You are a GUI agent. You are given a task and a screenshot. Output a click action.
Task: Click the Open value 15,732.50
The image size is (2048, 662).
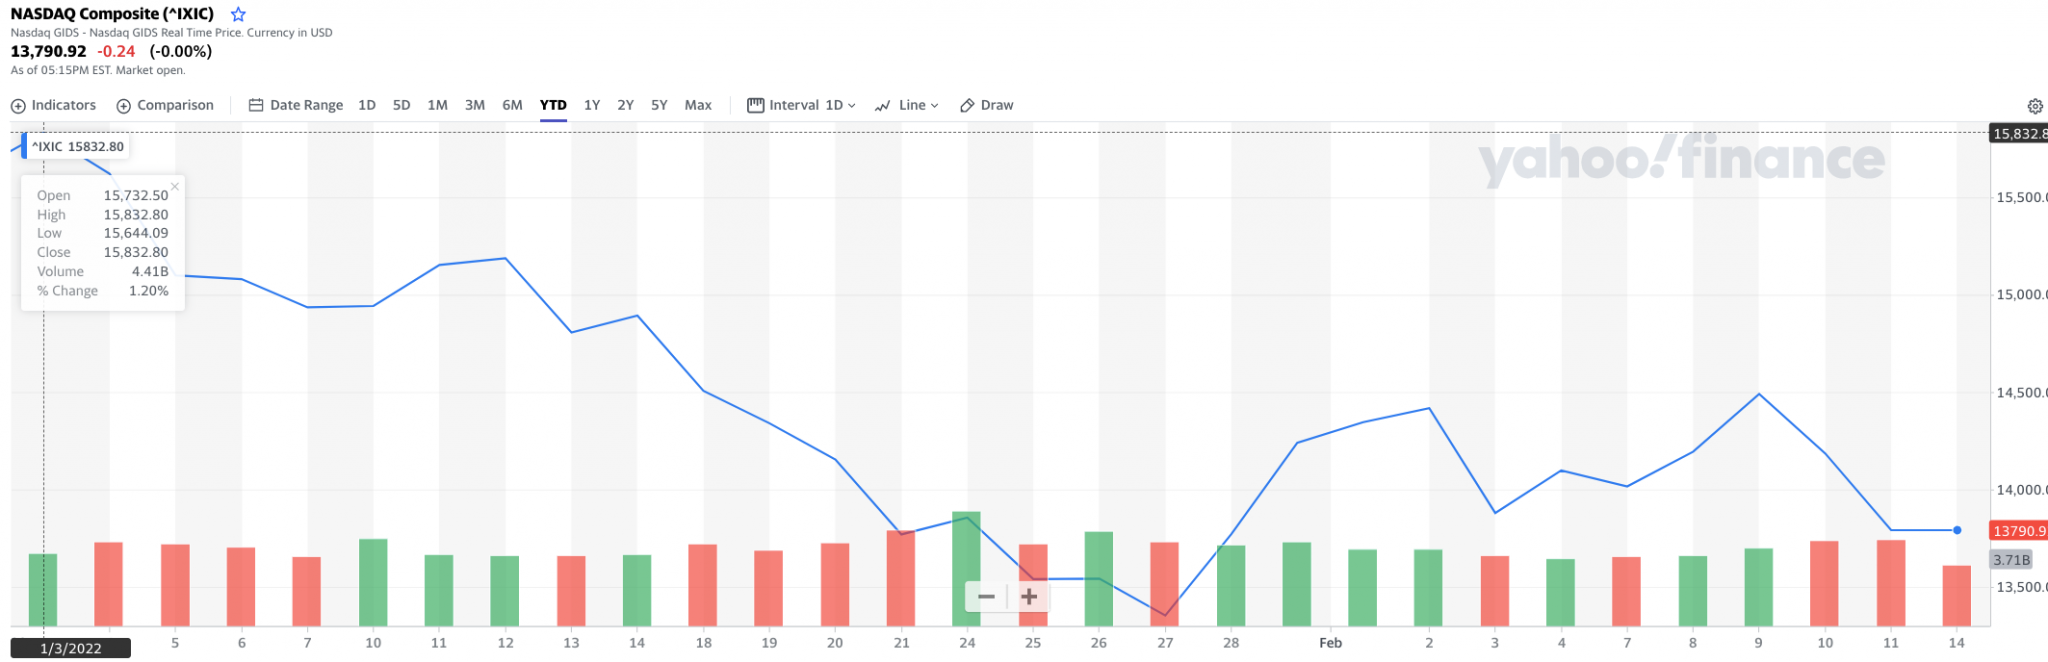[x=136, y=196]
